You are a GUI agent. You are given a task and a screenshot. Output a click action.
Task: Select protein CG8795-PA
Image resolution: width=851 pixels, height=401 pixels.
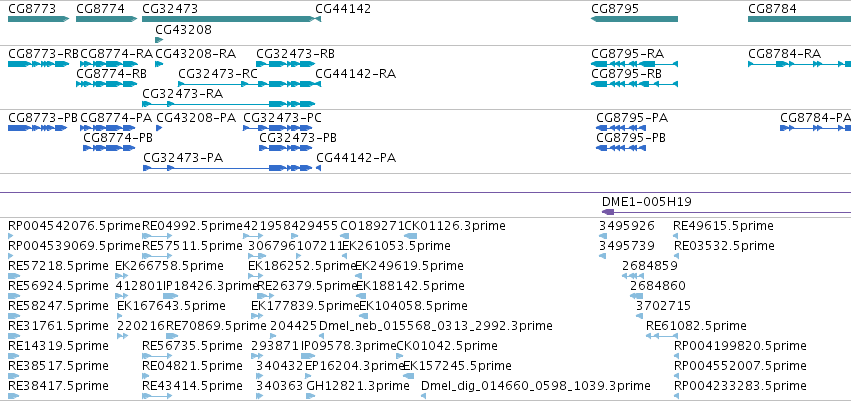[x=621, y=128]
